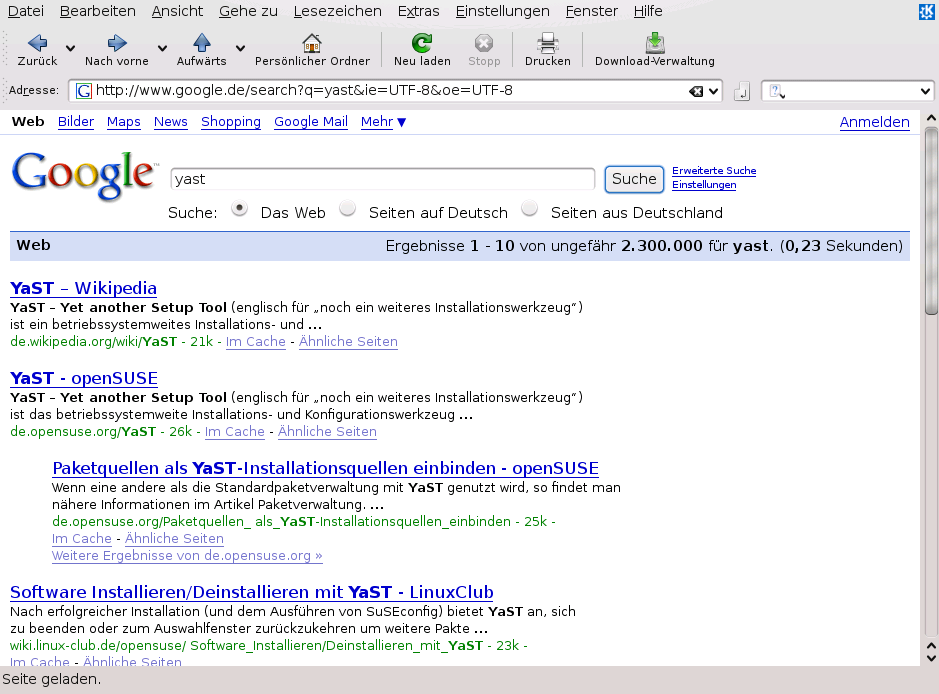The height and width of the screenshot is (694, 939).
Task: Click the Nach vorne forward arrow icon
Action: click(x=117, y=43)
